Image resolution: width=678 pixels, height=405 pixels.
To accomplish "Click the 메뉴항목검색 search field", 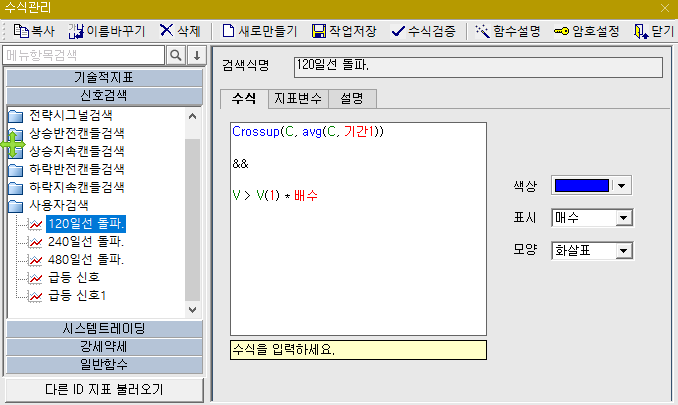I will pyautogui.click(x=83, y=55).
